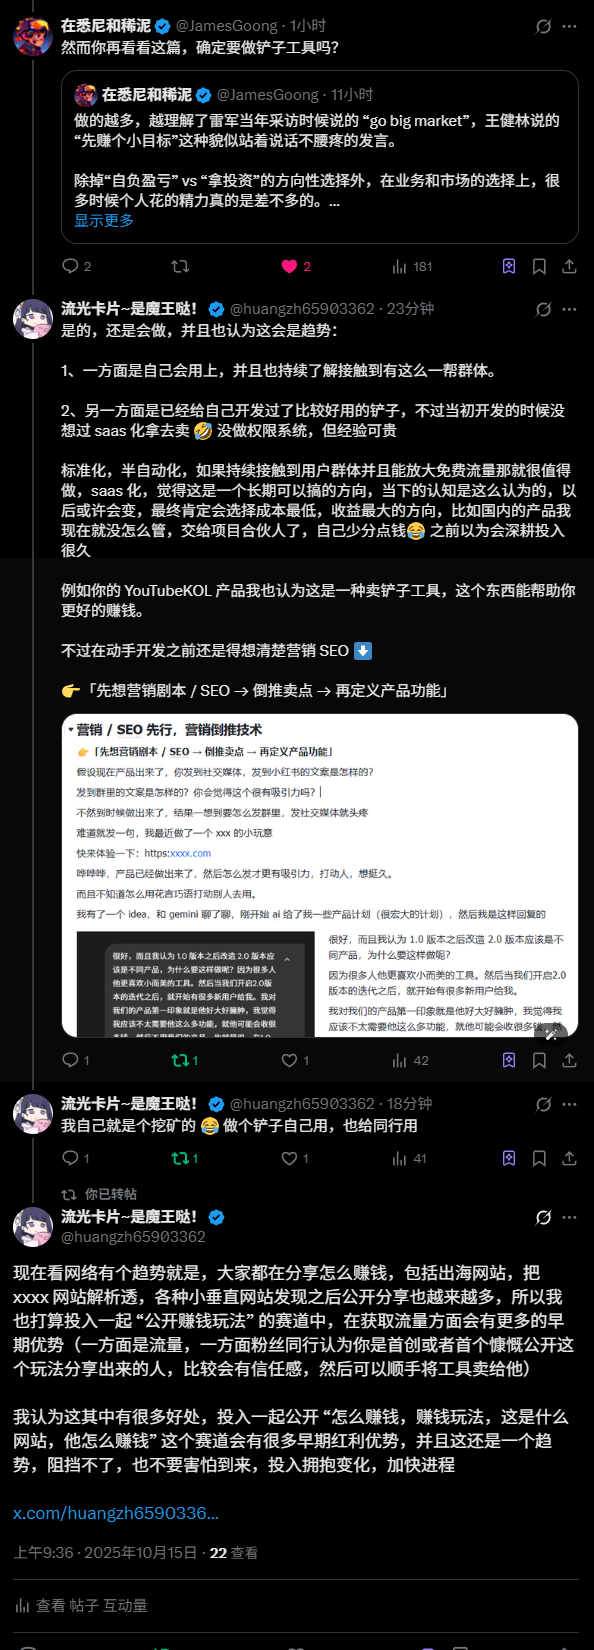This screenshot has height=1650, width=594.
Task: Like the post with 42 views
Action: (x=295, y=1060)
